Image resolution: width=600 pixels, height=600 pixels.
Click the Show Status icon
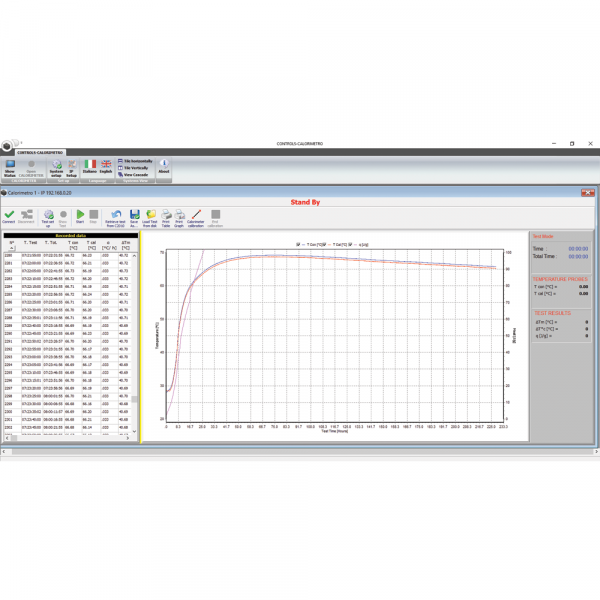10,166
